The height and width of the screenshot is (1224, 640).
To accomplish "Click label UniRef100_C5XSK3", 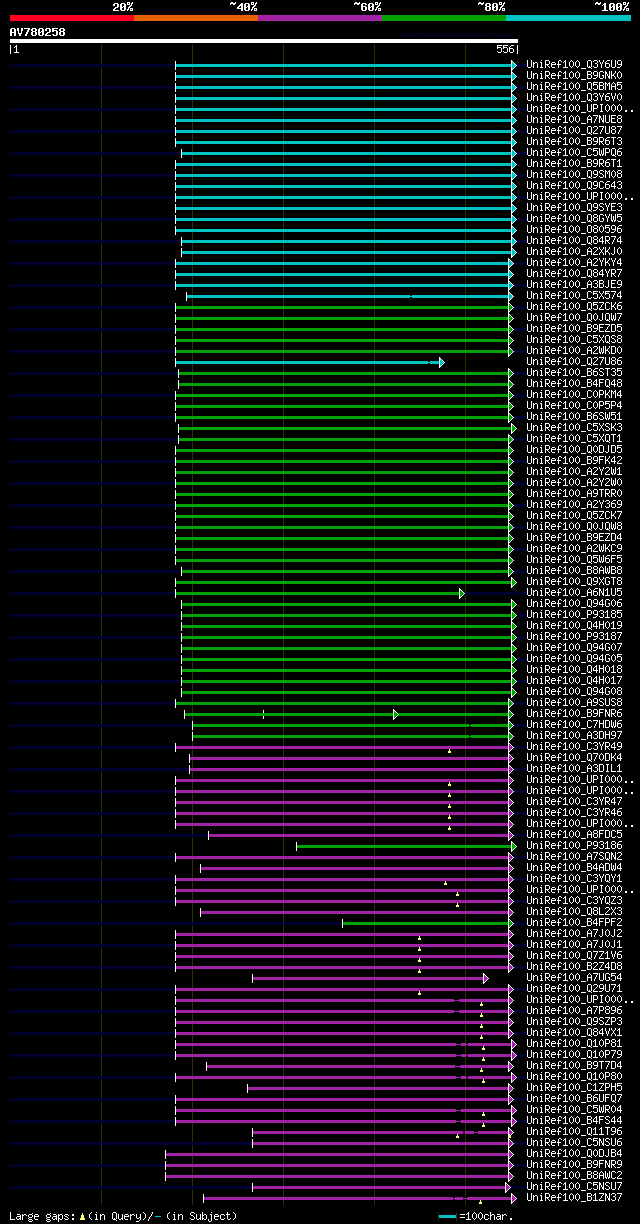I will 575,427.
